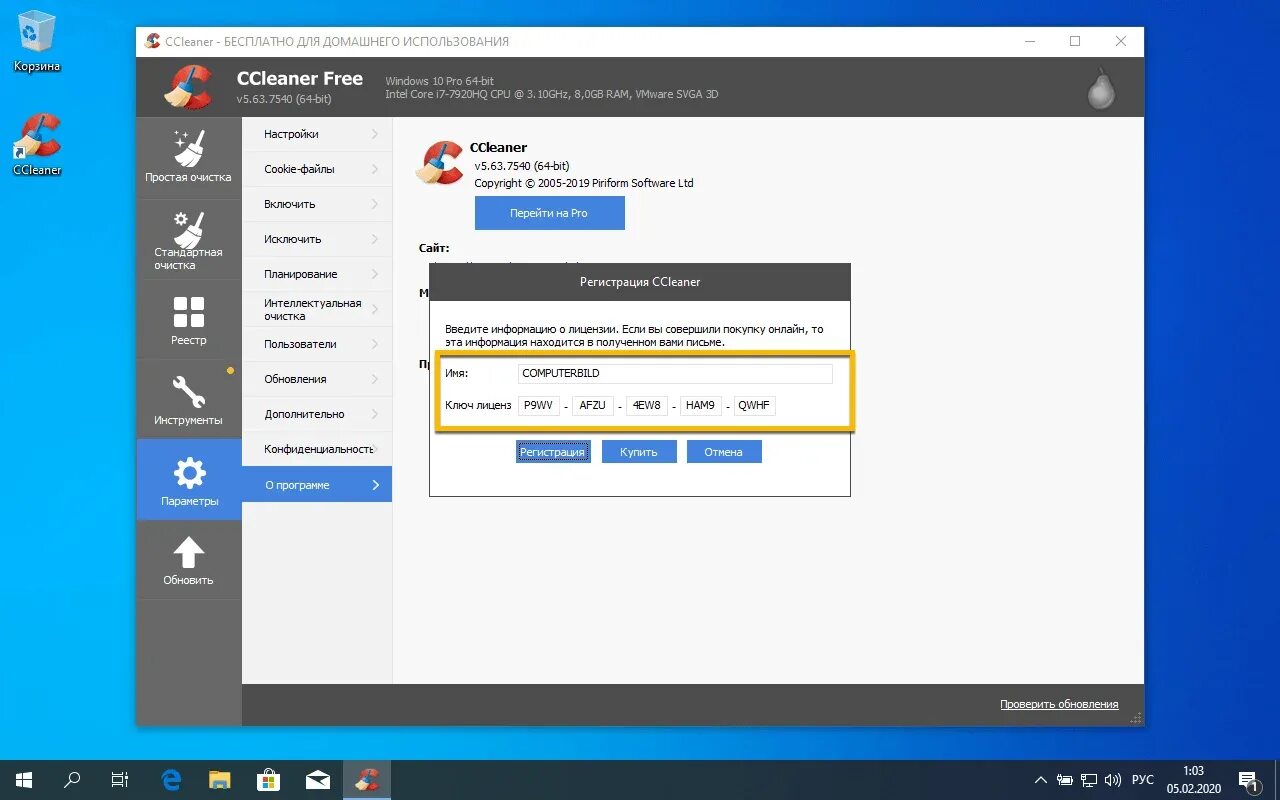Open Настройки settings submenu
This screenshot has height=800, width=1280.
tap(317, 134)
